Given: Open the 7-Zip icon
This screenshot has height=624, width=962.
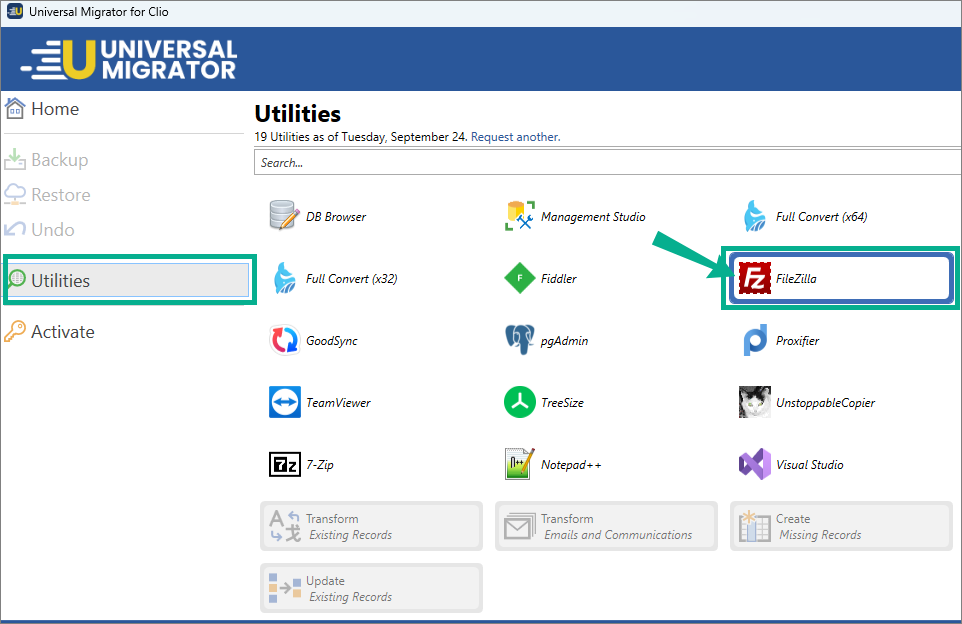Looking at the screenshot, I should pos(285,464).
